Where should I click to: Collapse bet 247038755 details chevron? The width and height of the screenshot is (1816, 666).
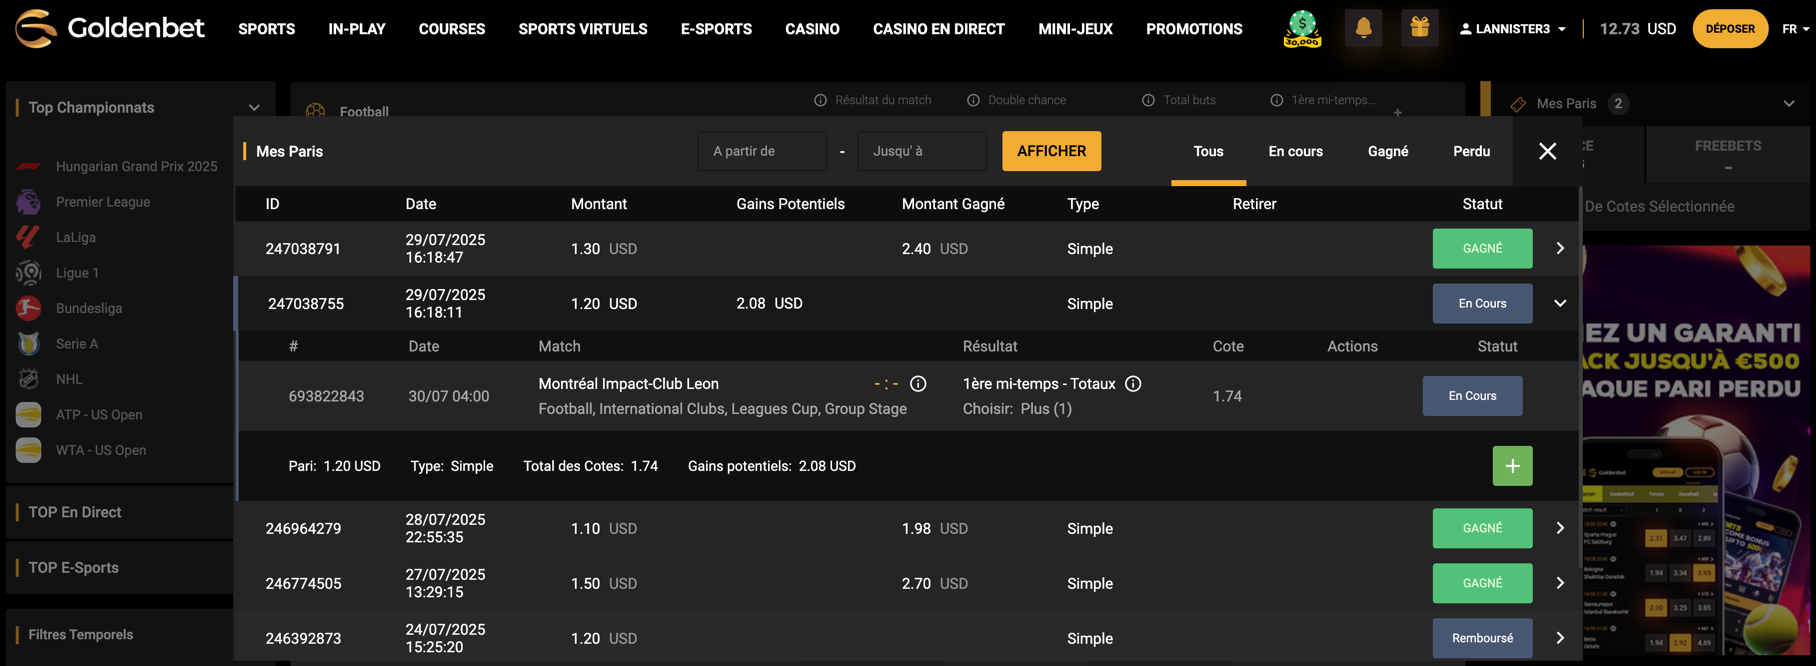click(x=1559, y=303)
